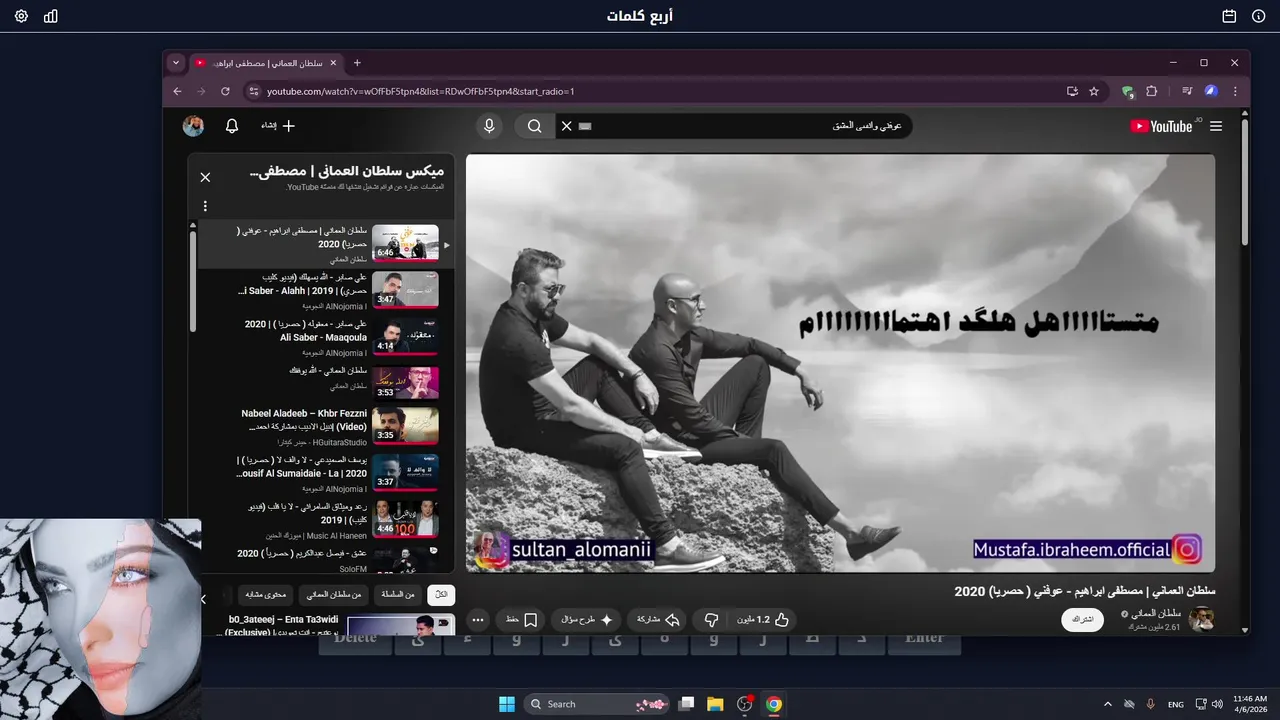Open taskbar clock 11:46 AM
The height and width of the screenshot is (720, 1280).
tap(1250, 704)
